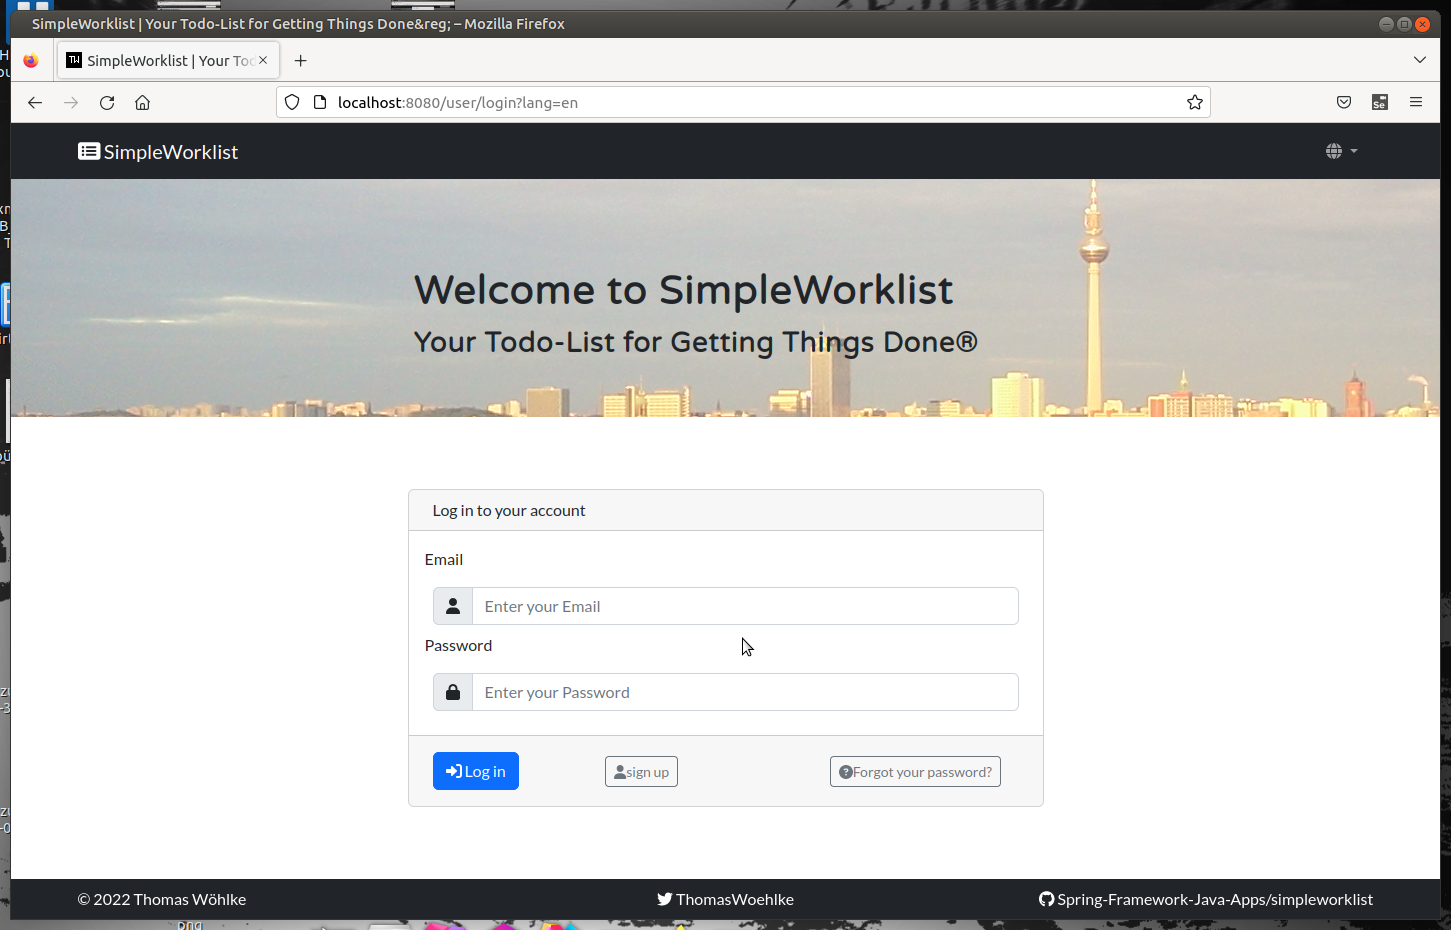Click the Email label text

click(444, 559)
